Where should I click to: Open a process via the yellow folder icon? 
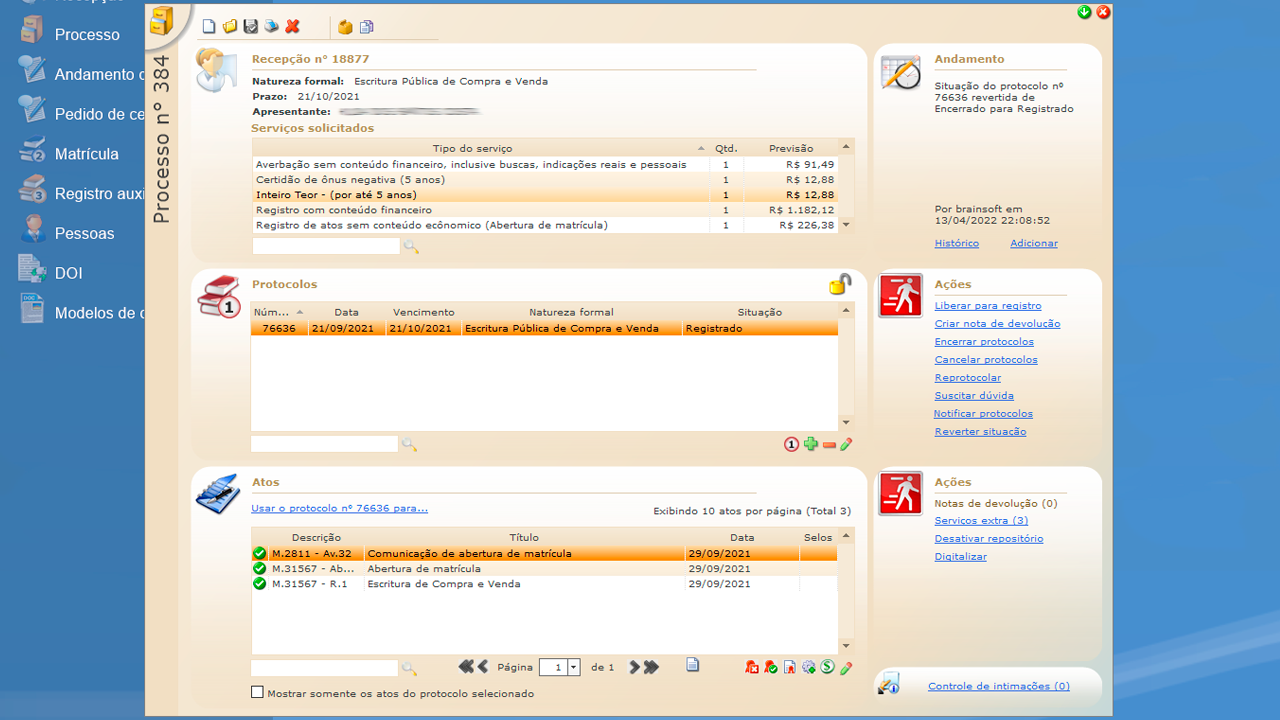pos(230,27)
